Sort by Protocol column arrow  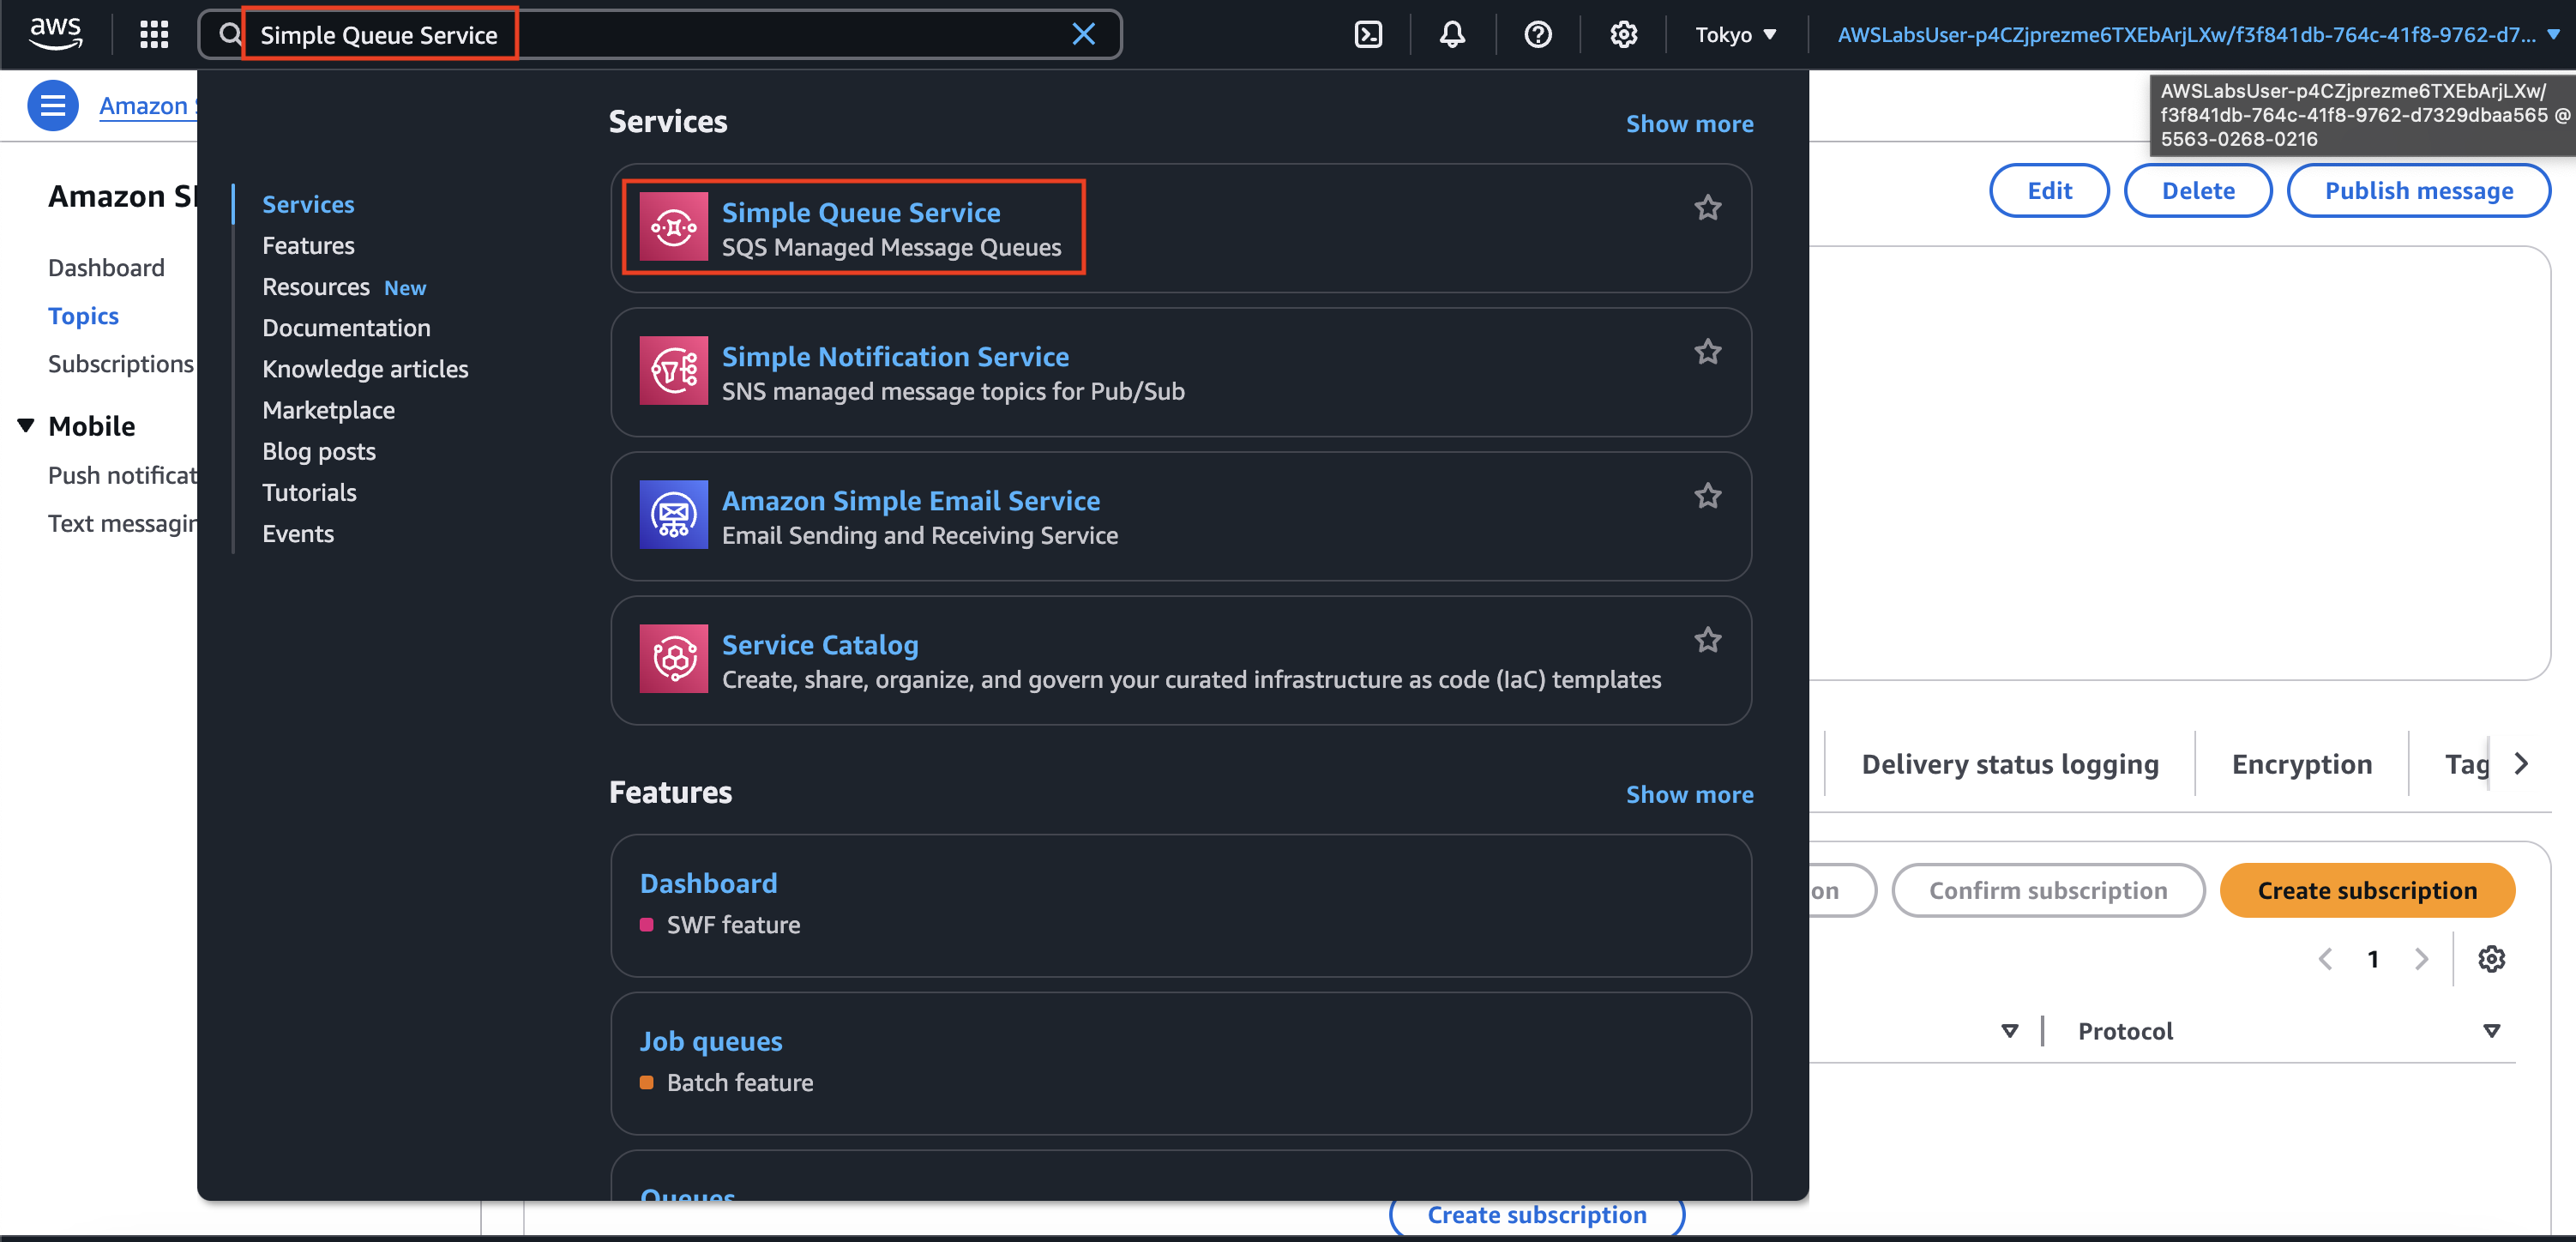point(2491,1031)
